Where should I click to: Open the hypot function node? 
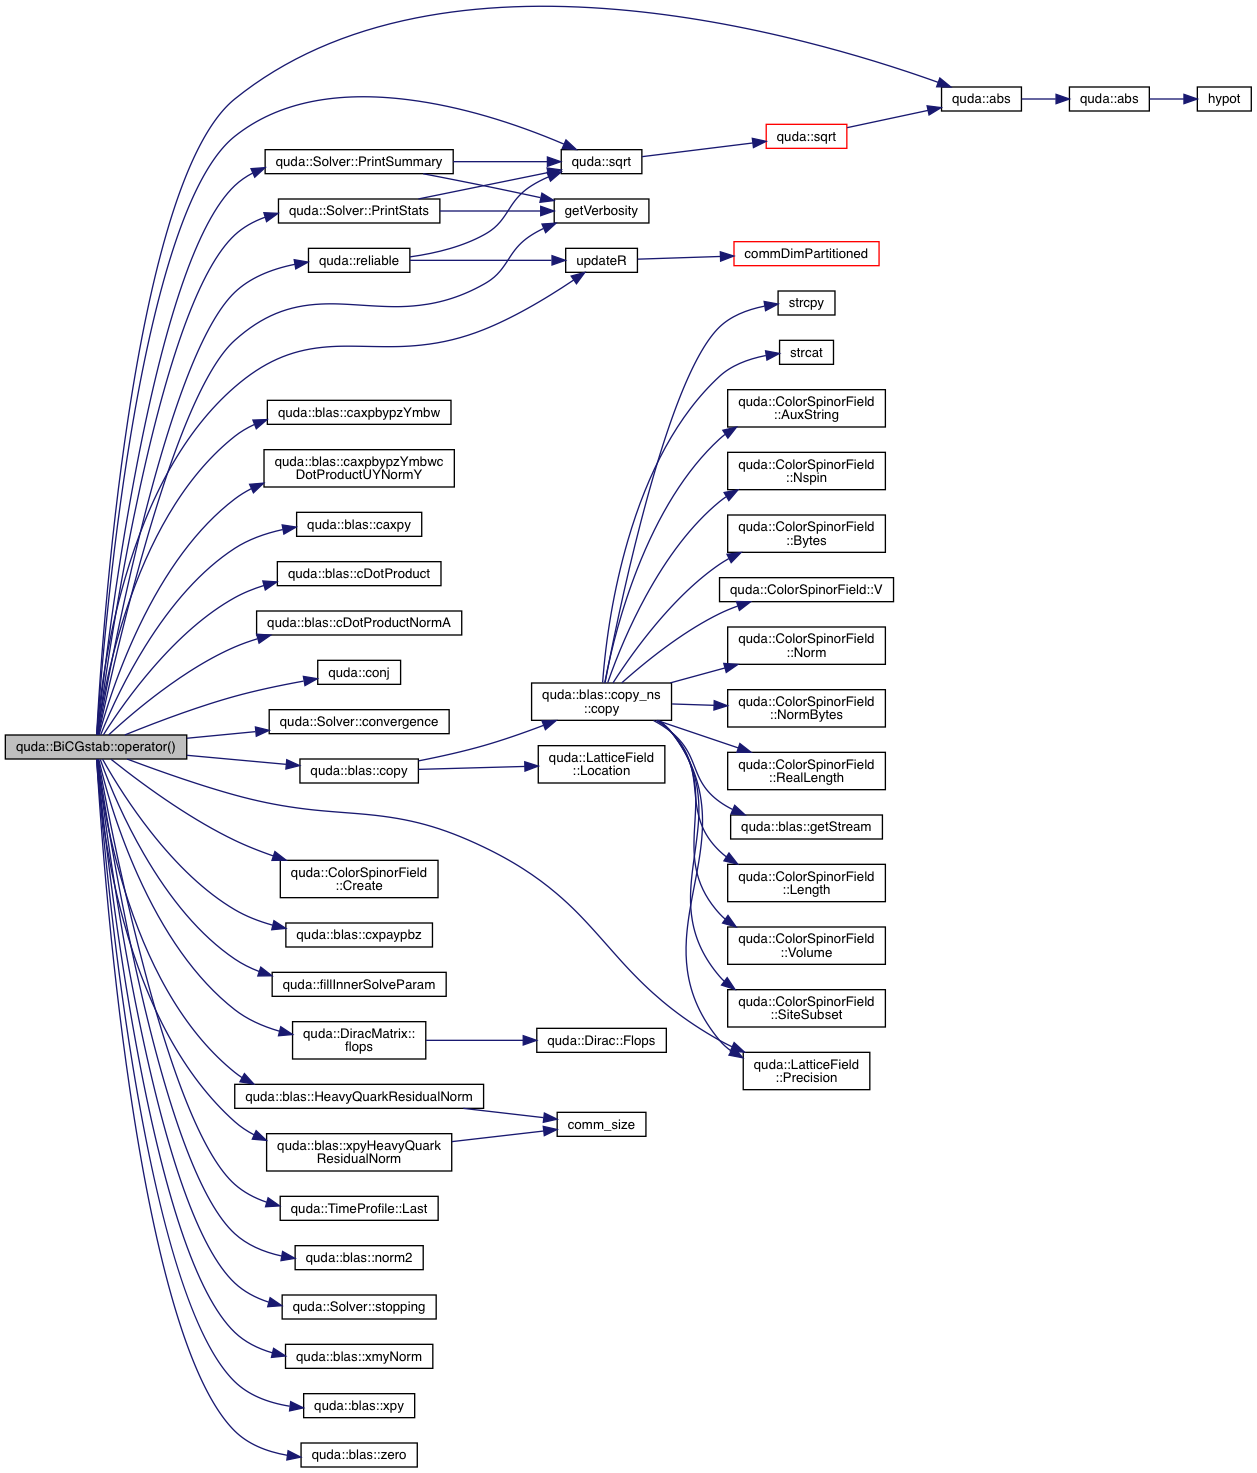coord(1223,99)
